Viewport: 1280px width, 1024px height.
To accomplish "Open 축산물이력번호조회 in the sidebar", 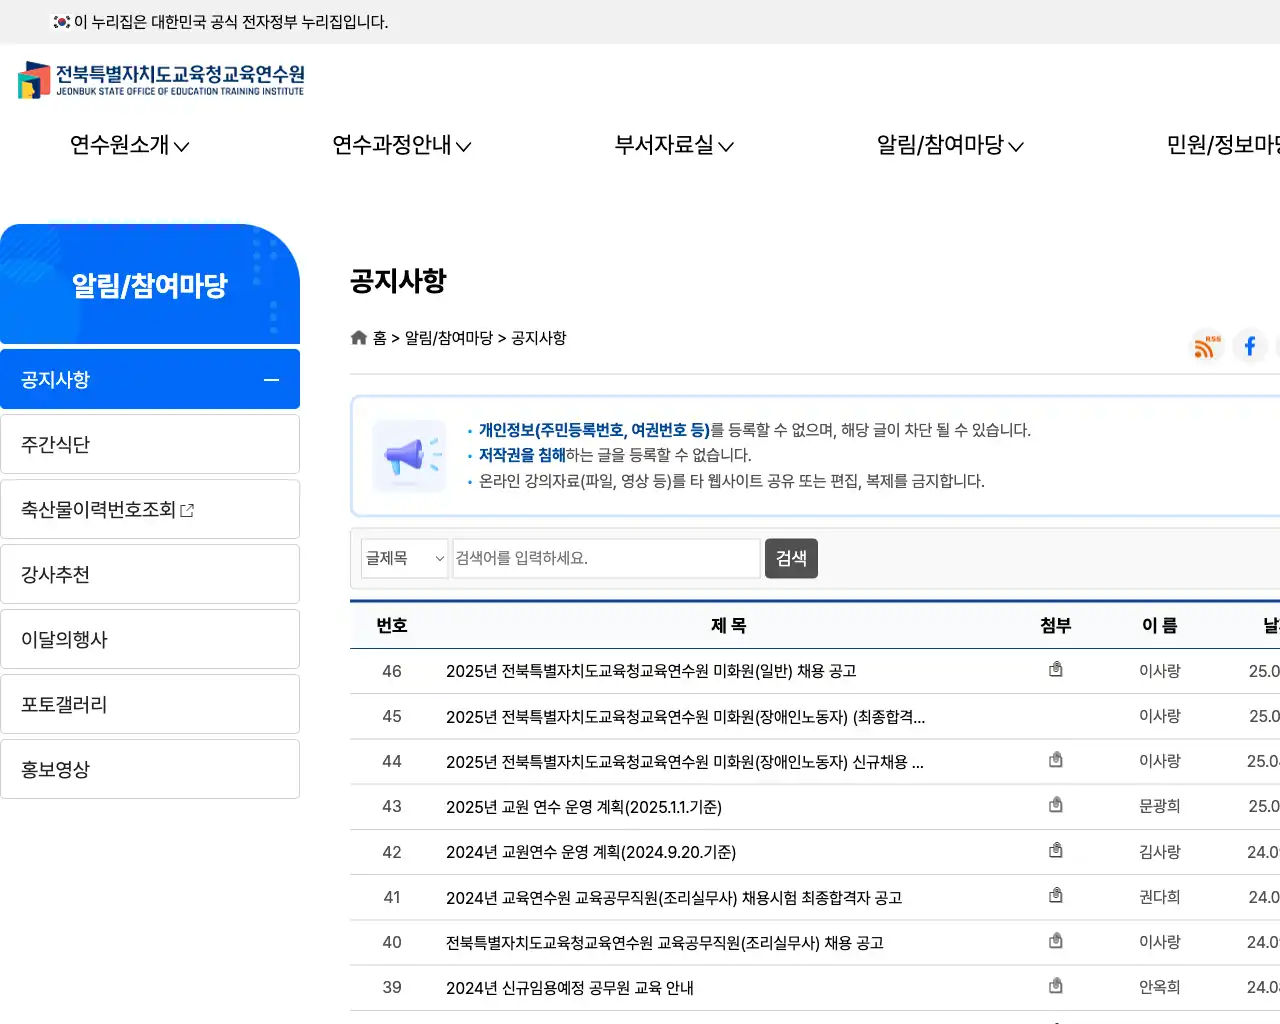I will pyautogui.click(x=150, y=509).
